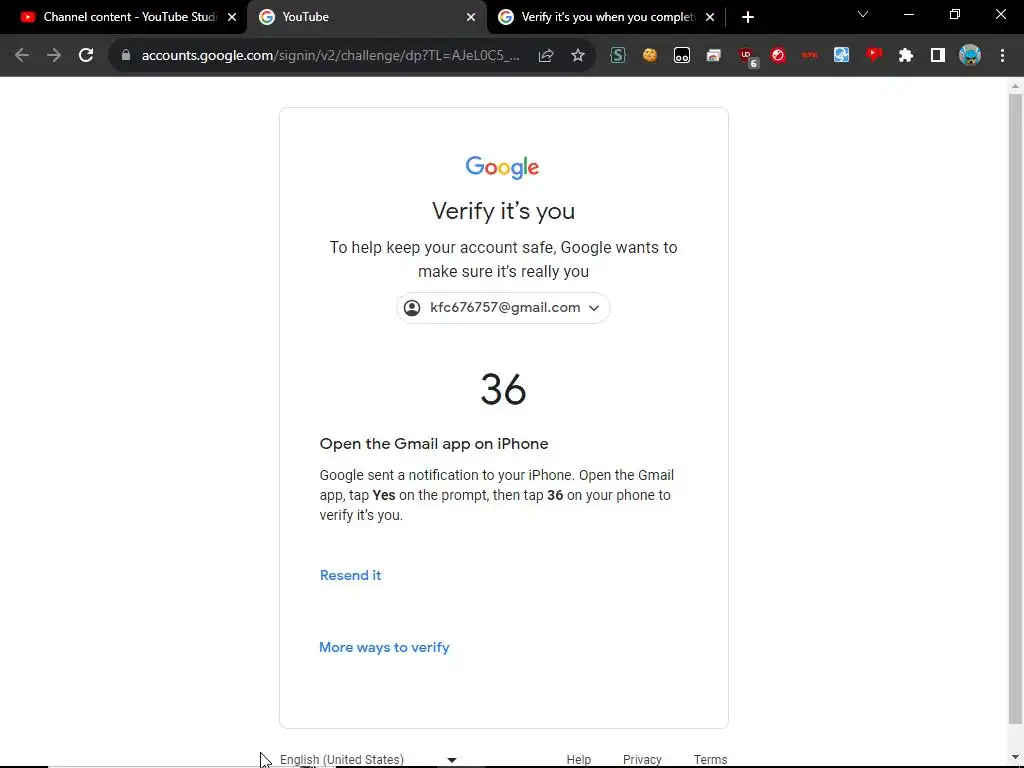The image size is (1024, 768).
Task: Reload the current page
Action: [86, 56]
